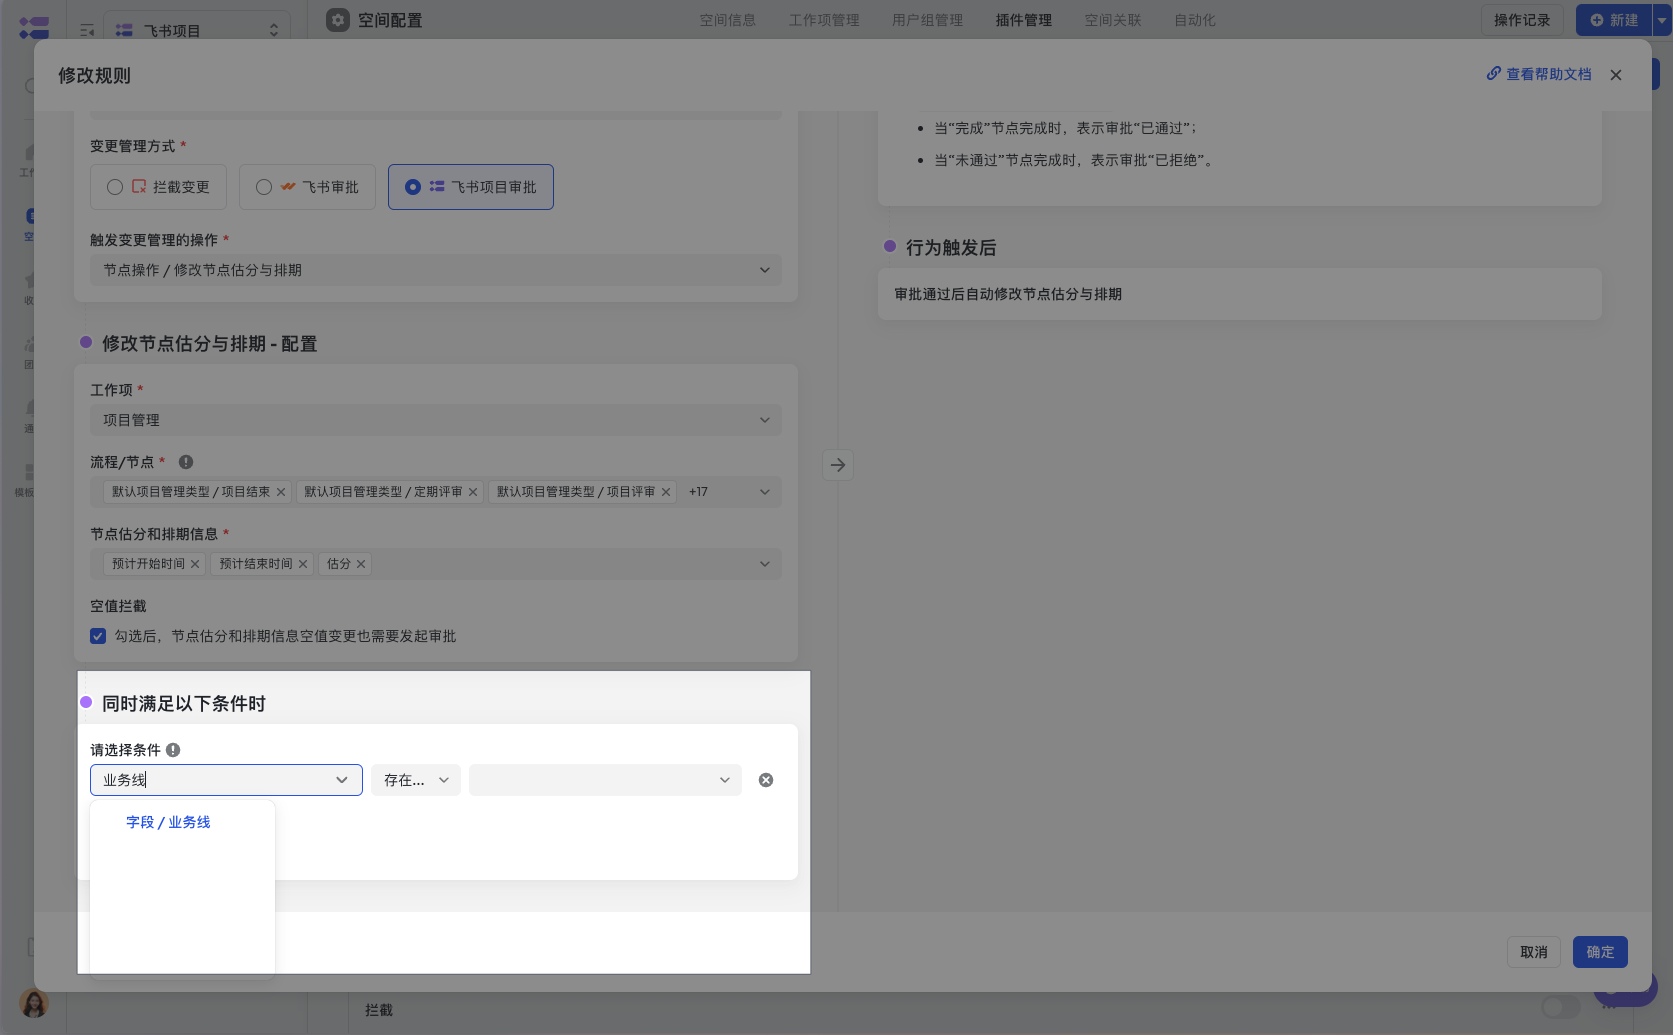Delete the condition row with the circled x
1673x1035 pixels.
point(766,780)
